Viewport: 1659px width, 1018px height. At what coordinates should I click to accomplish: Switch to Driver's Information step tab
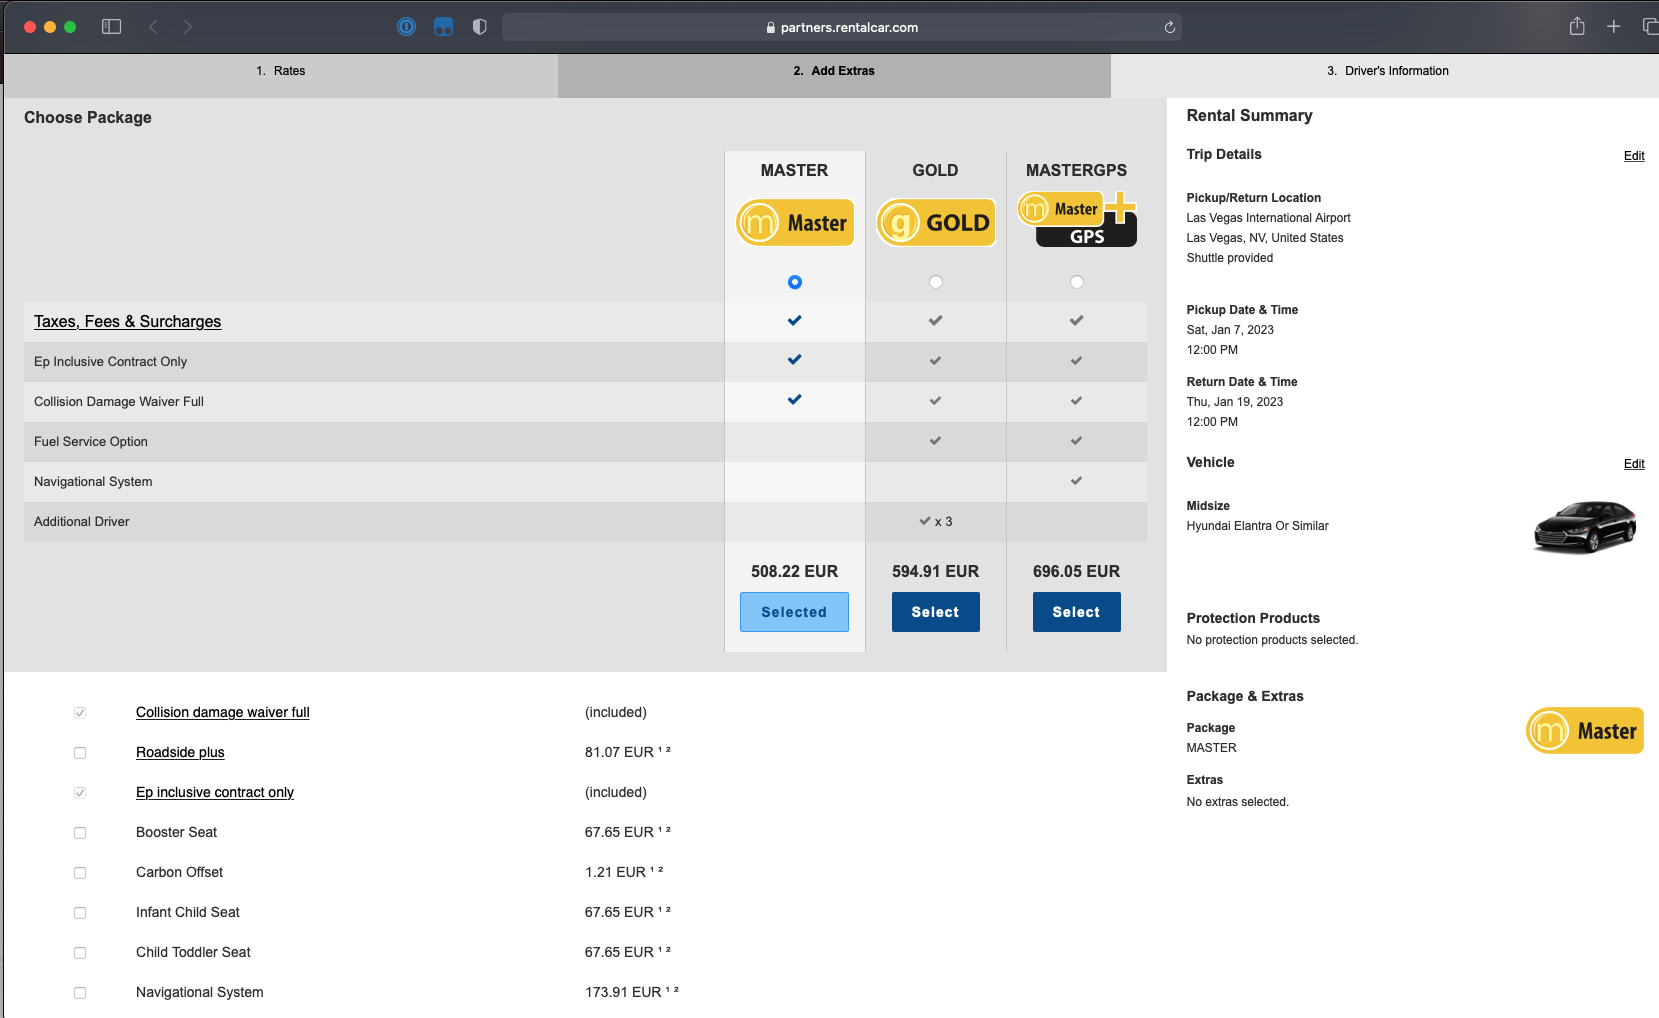pos(1387,71)
